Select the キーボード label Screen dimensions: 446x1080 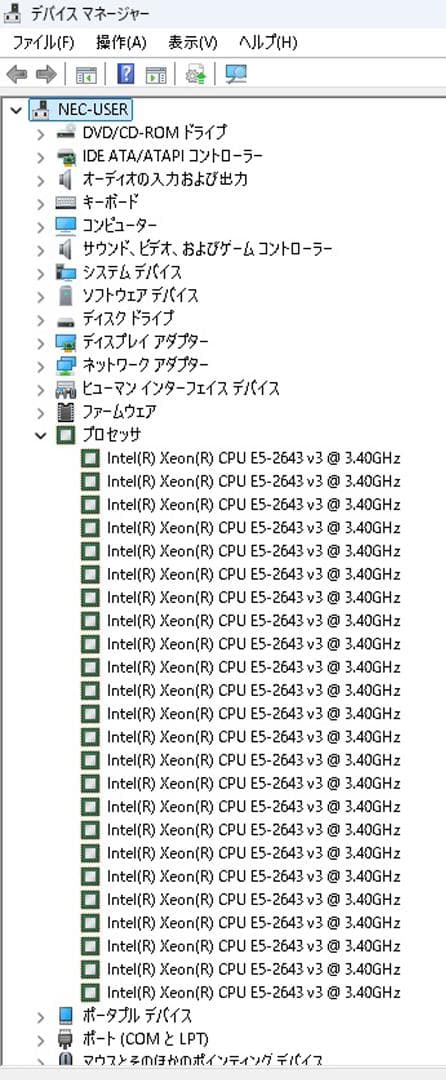coord(111,202)
